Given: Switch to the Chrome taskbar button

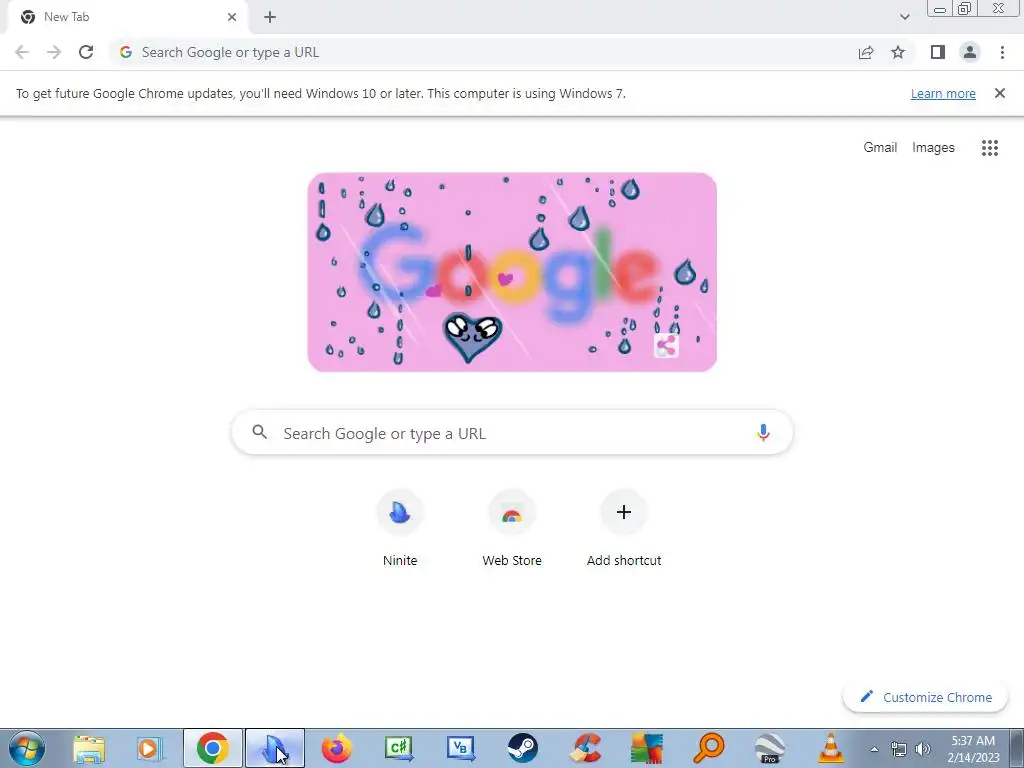Looking at the screenshot, I should click(213, 748).
